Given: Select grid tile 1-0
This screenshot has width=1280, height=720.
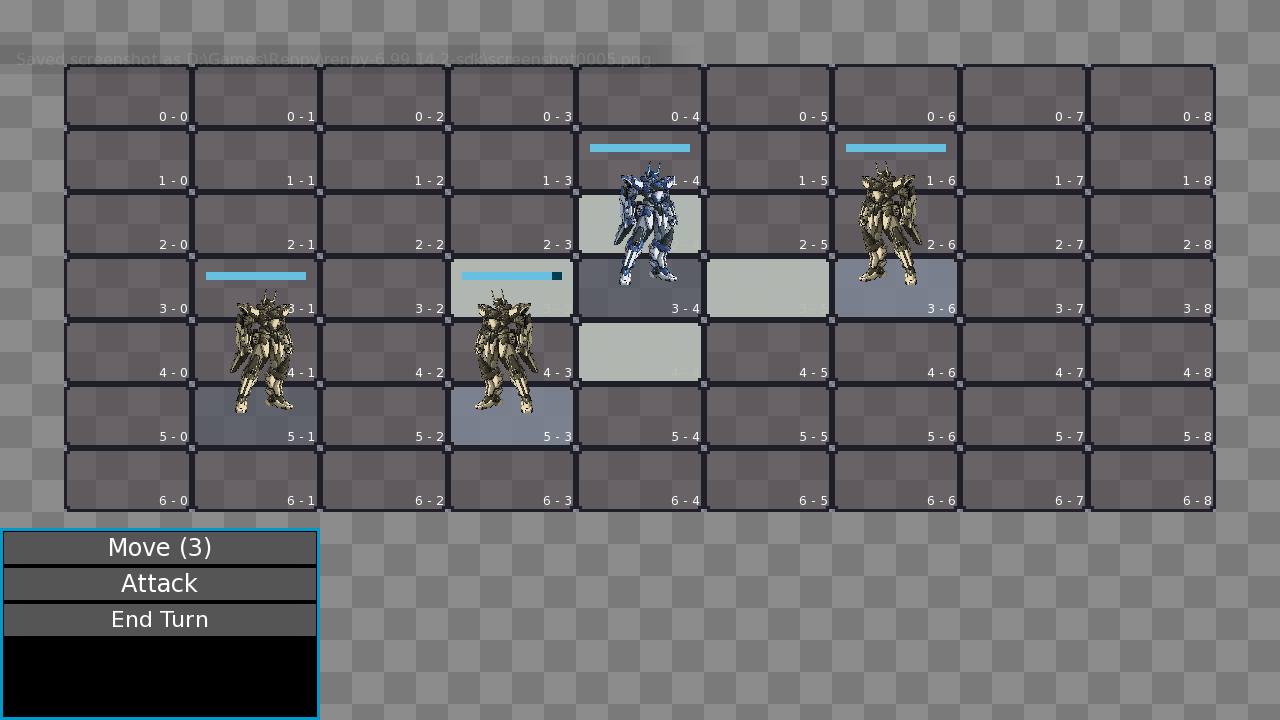Looking at the screenshot, I should pos(128,160).
